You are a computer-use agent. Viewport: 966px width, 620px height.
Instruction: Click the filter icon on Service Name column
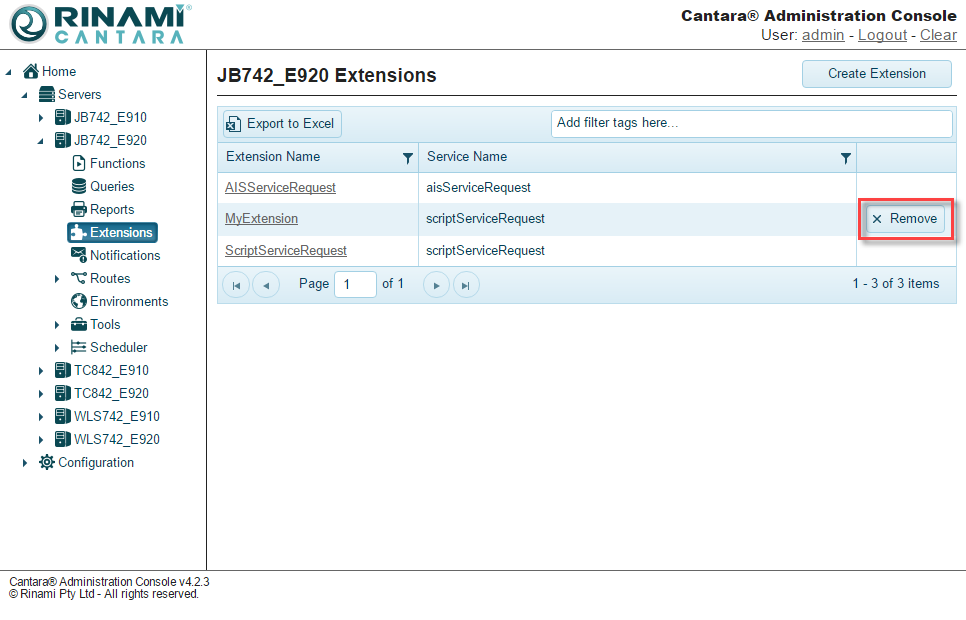[846, 158]
